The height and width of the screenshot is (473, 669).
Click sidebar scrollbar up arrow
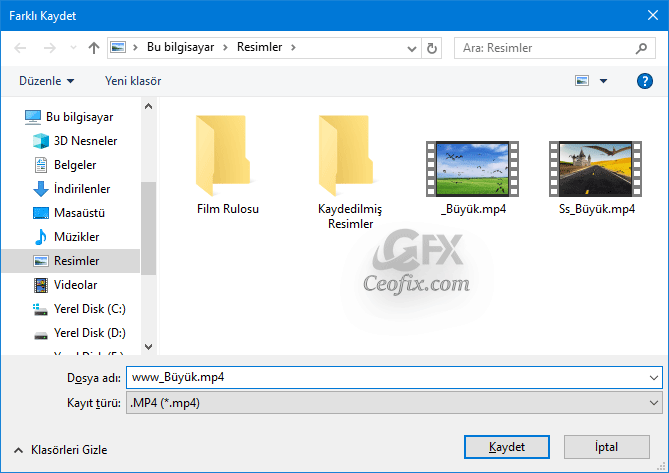148,106
